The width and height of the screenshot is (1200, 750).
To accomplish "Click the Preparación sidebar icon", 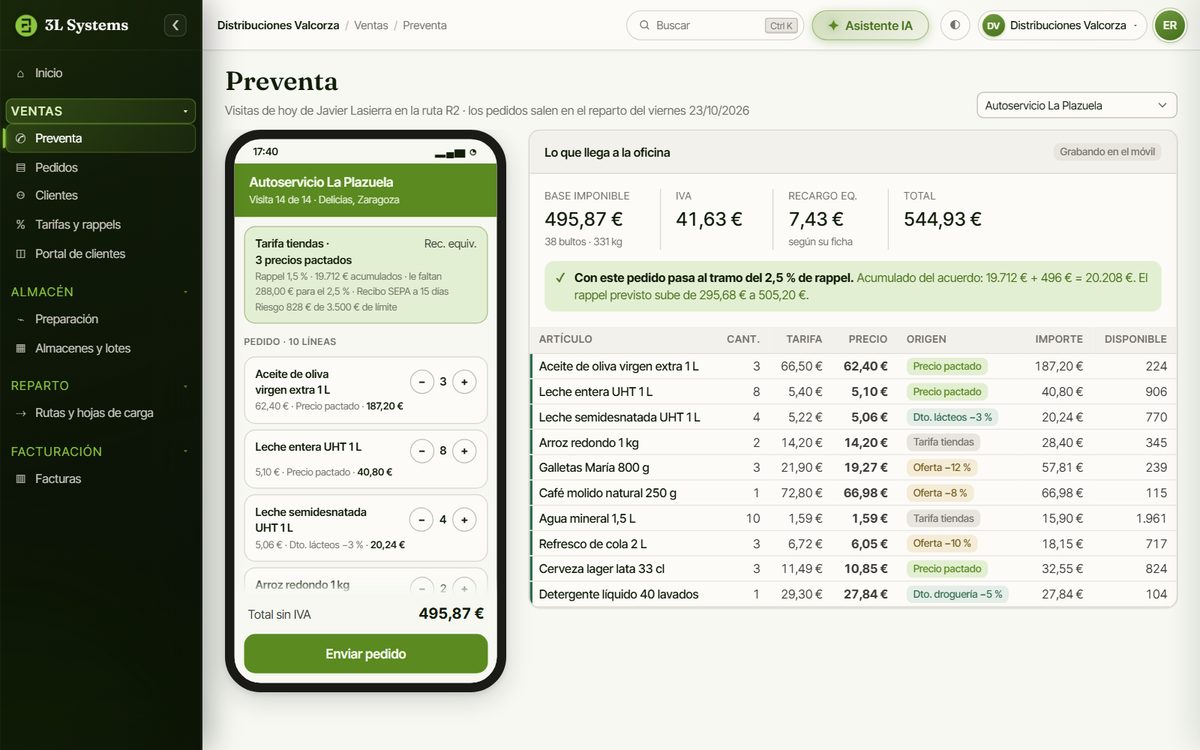I will pyautogui.click(x=21, y=319).
